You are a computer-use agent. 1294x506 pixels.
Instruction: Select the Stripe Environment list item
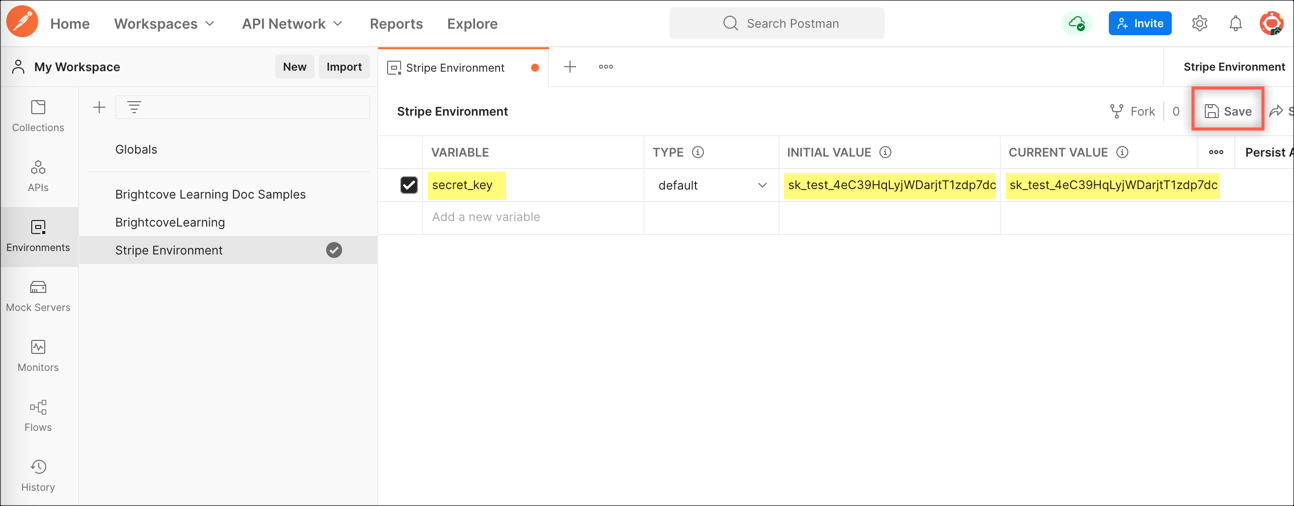[227, 250]
